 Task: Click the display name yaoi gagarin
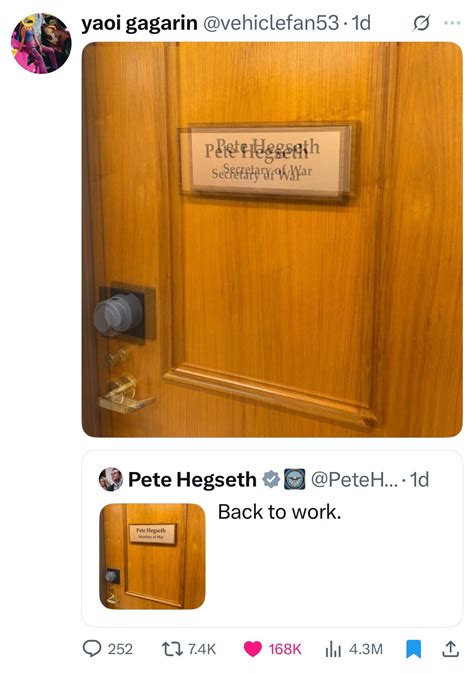pos(139,23)
